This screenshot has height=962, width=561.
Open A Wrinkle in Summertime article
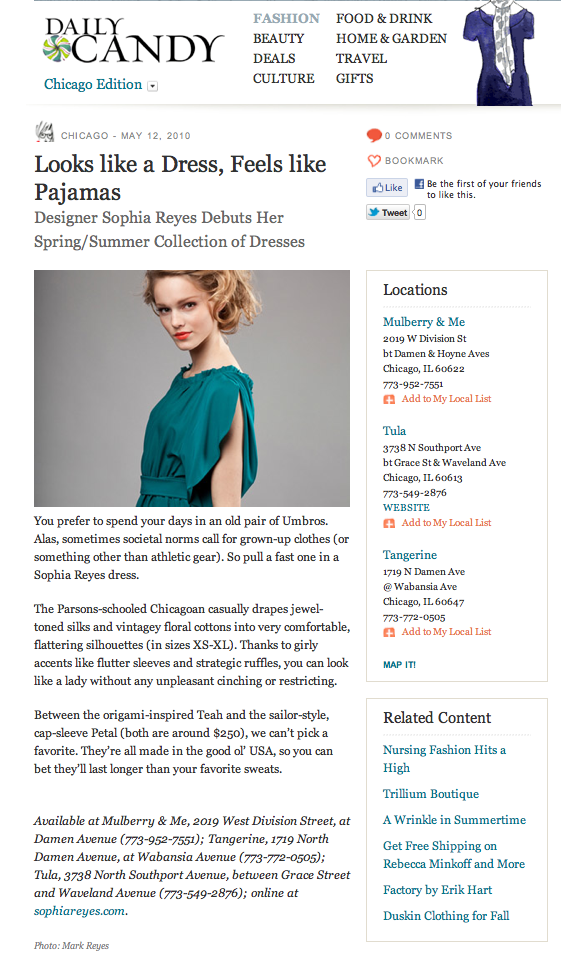[454, 820]
